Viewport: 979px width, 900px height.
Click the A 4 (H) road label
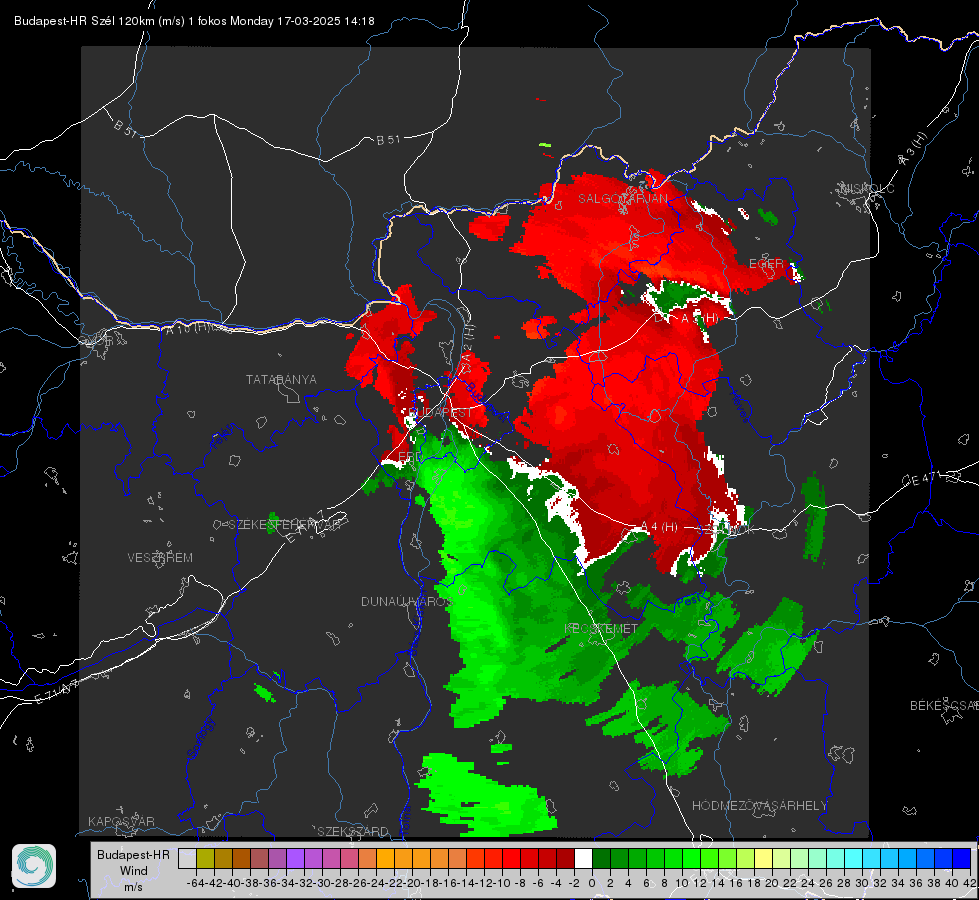pos(659,527)
